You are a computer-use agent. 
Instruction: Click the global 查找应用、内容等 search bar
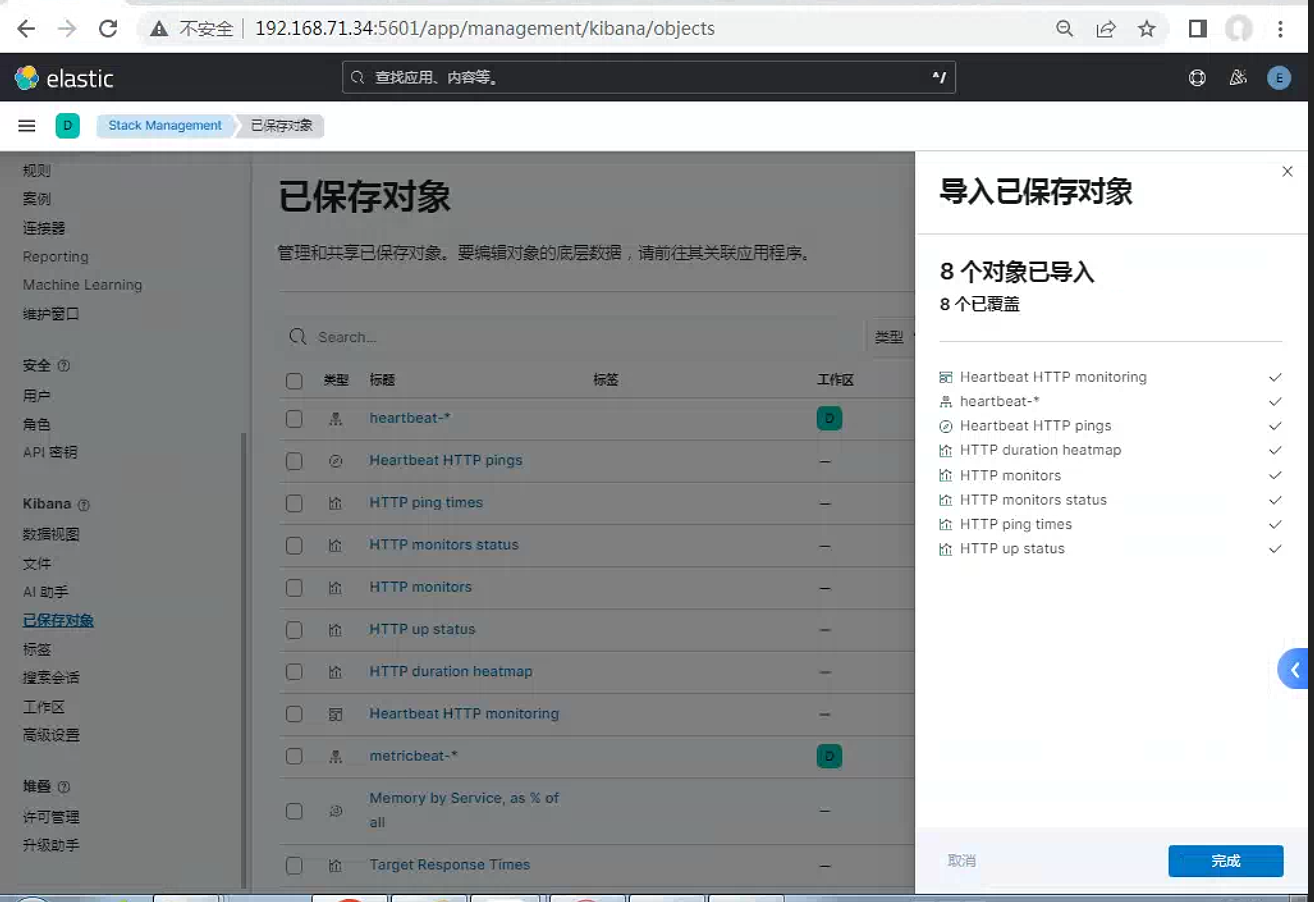coord(649,77)
